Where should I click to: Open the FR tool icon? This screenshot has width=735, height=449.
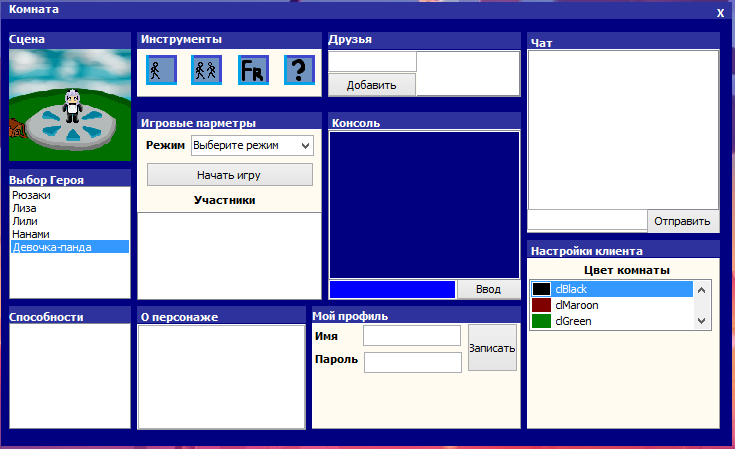click(x=253, y=70)
